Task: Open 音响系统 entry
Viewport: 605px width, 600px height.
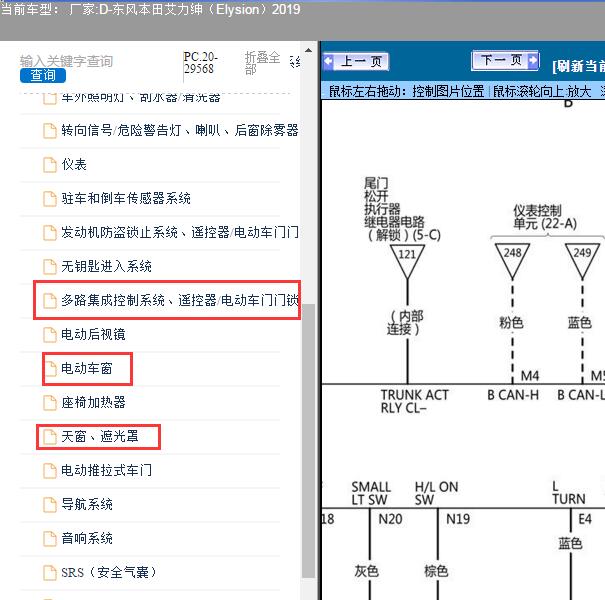Action: pos(87,538)
